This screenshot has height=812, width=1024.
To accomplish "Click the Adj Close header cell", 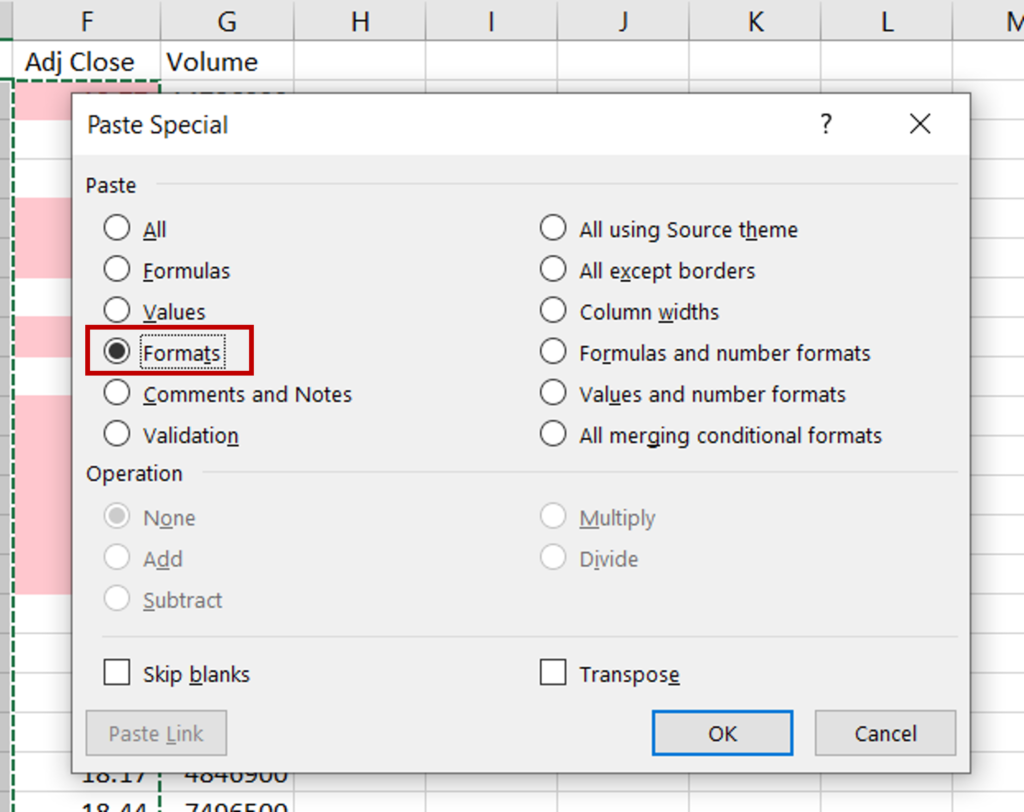I will (x=87, y=61).
